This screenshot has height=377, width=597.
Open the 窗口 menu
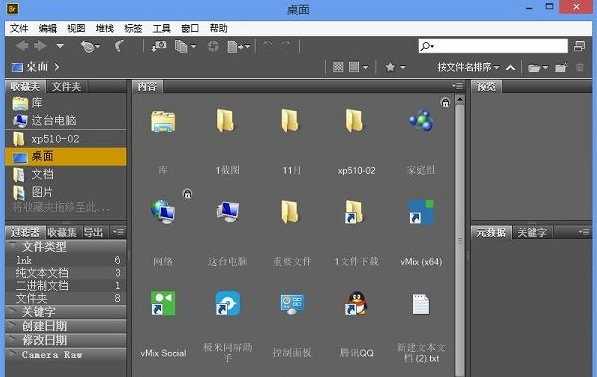[x=190, y=28]
